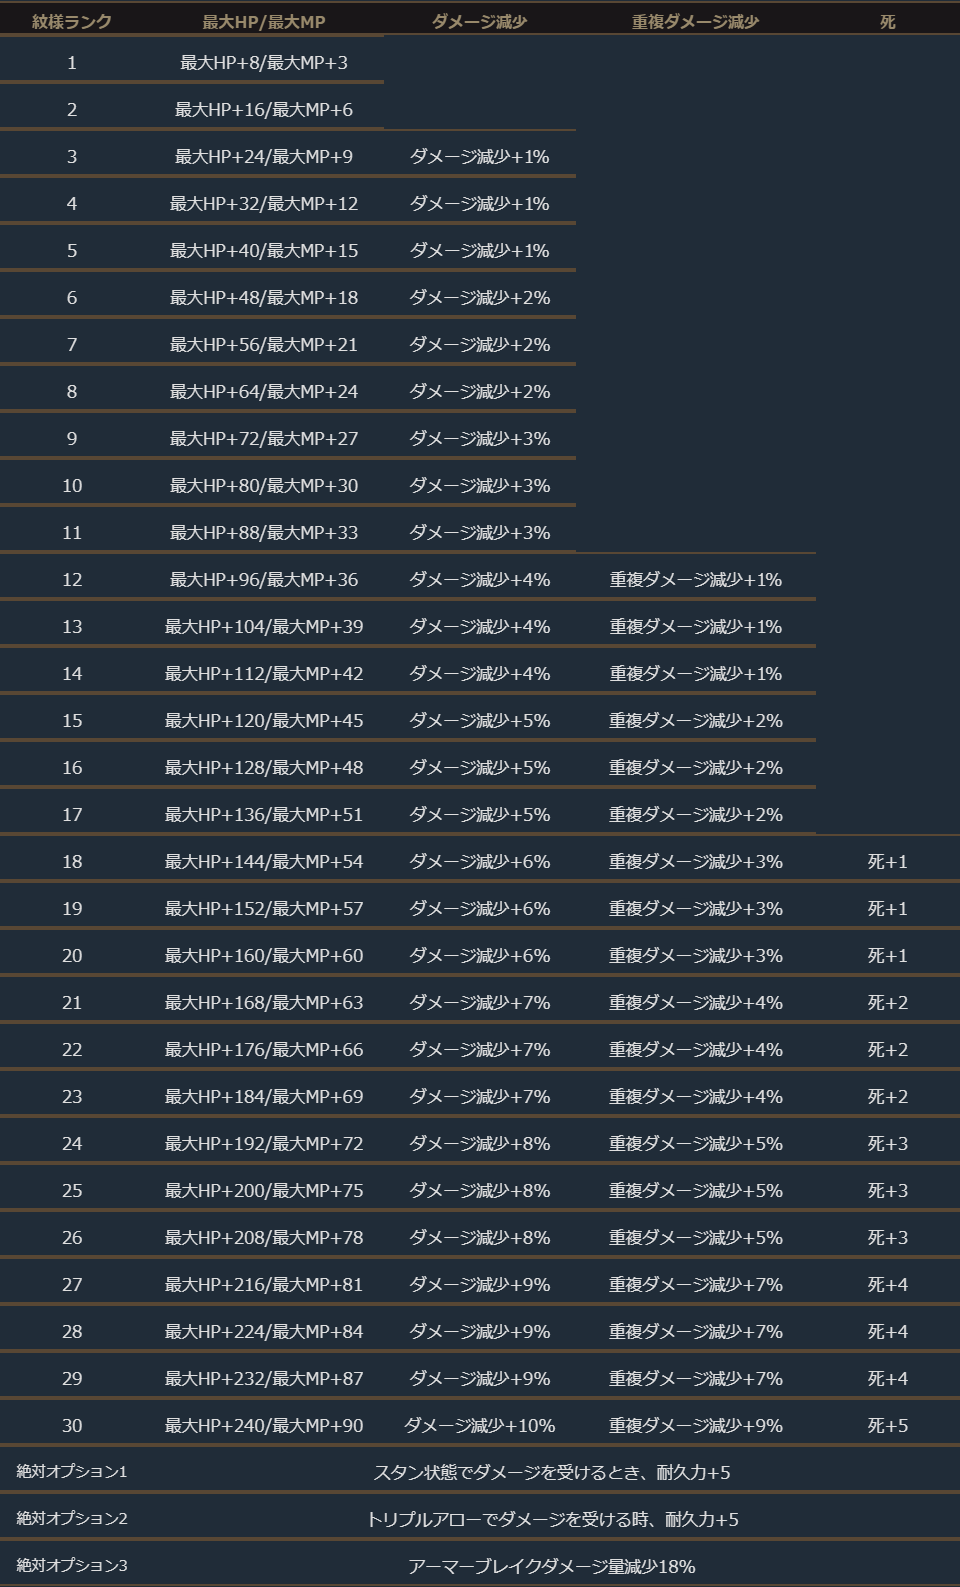Click the アーマーブレイクダメージ量減少18% text

(x=552, y=1566)
